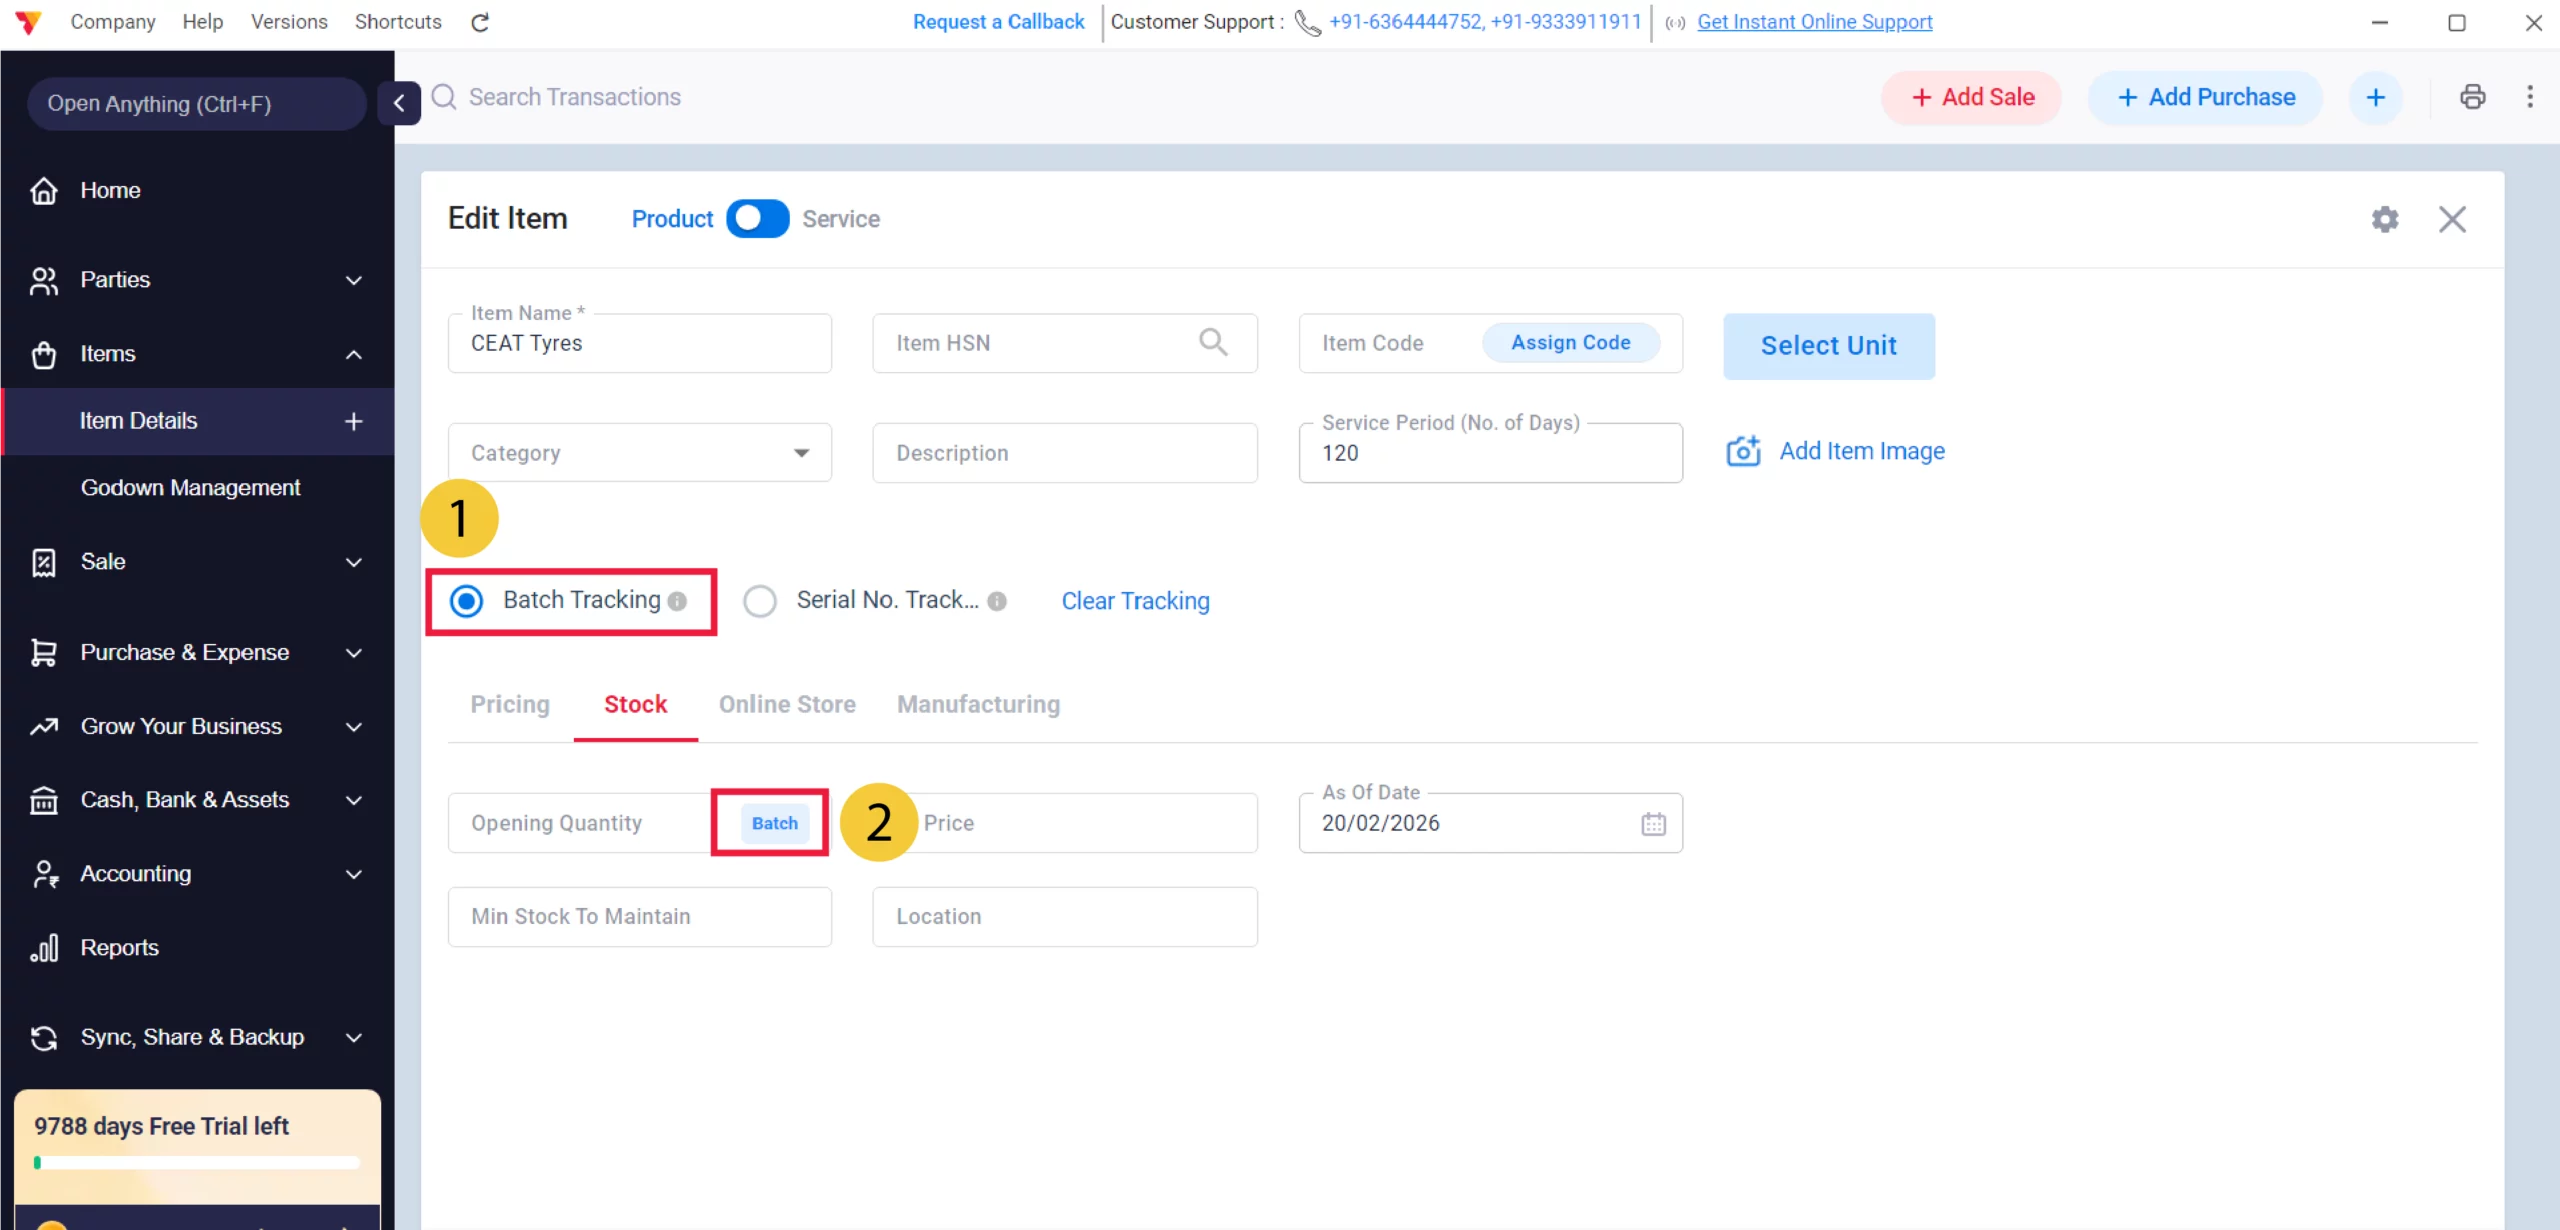Click the free trial progress bar

point(196,1163)
